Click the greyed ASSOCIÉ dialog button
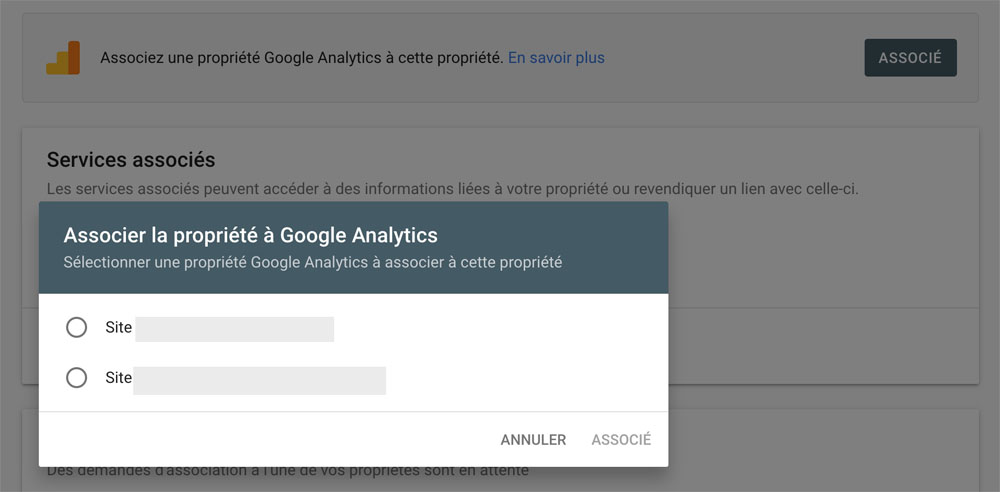Viewport: 1000px width, 492px height. (621, 440)
